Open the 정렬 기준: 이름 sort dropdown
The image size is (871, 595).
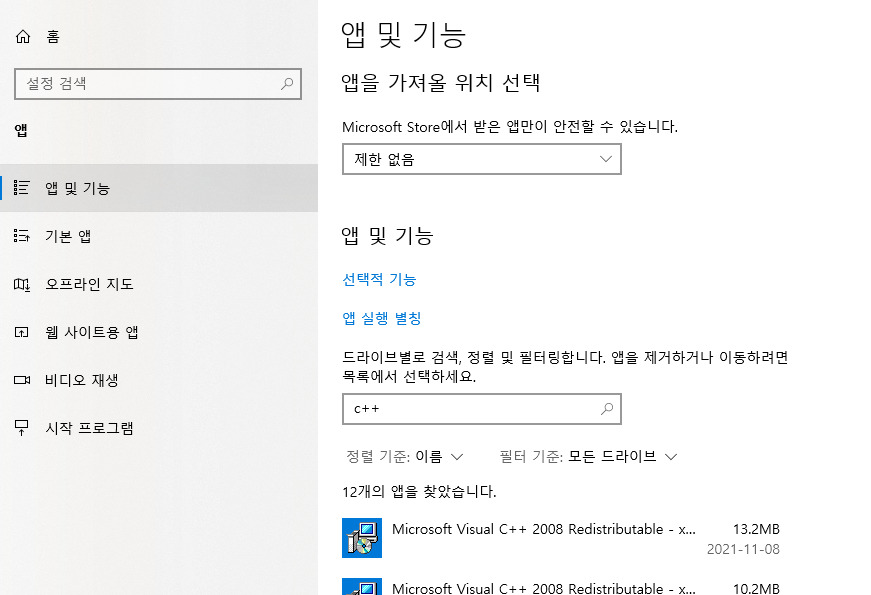point(404,457)
